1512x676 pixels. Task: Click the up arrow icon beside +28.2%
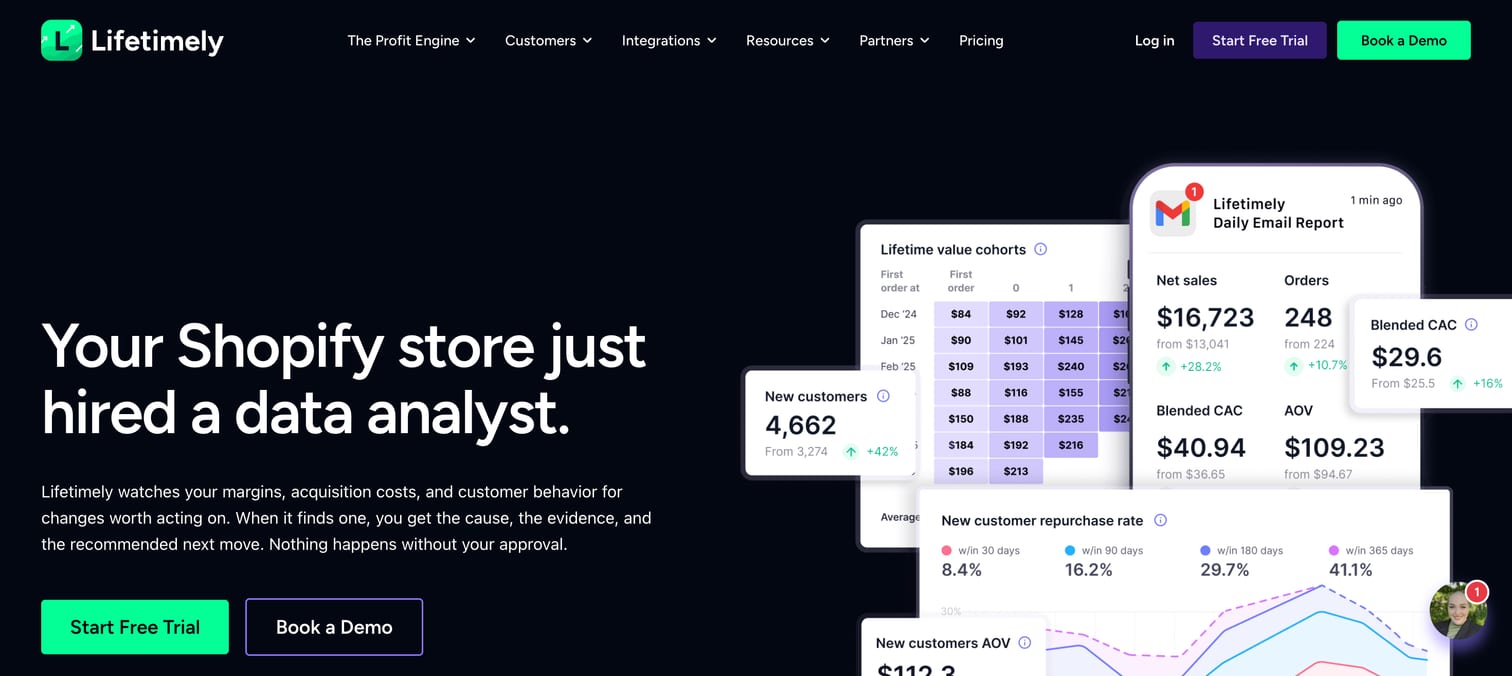click(1166, 367)
